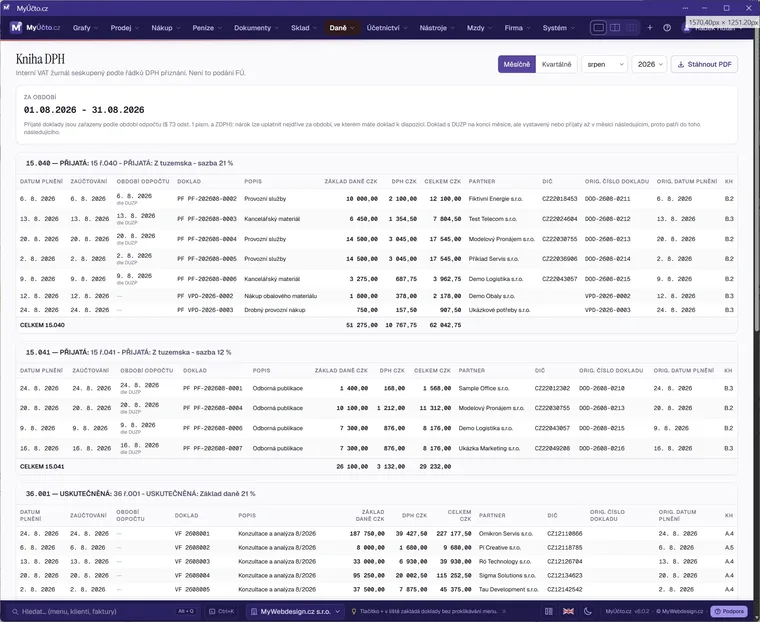This screenshot has height=622, width=760.
Task: Dismiss the tip message with X
Action: click(504, 611)
